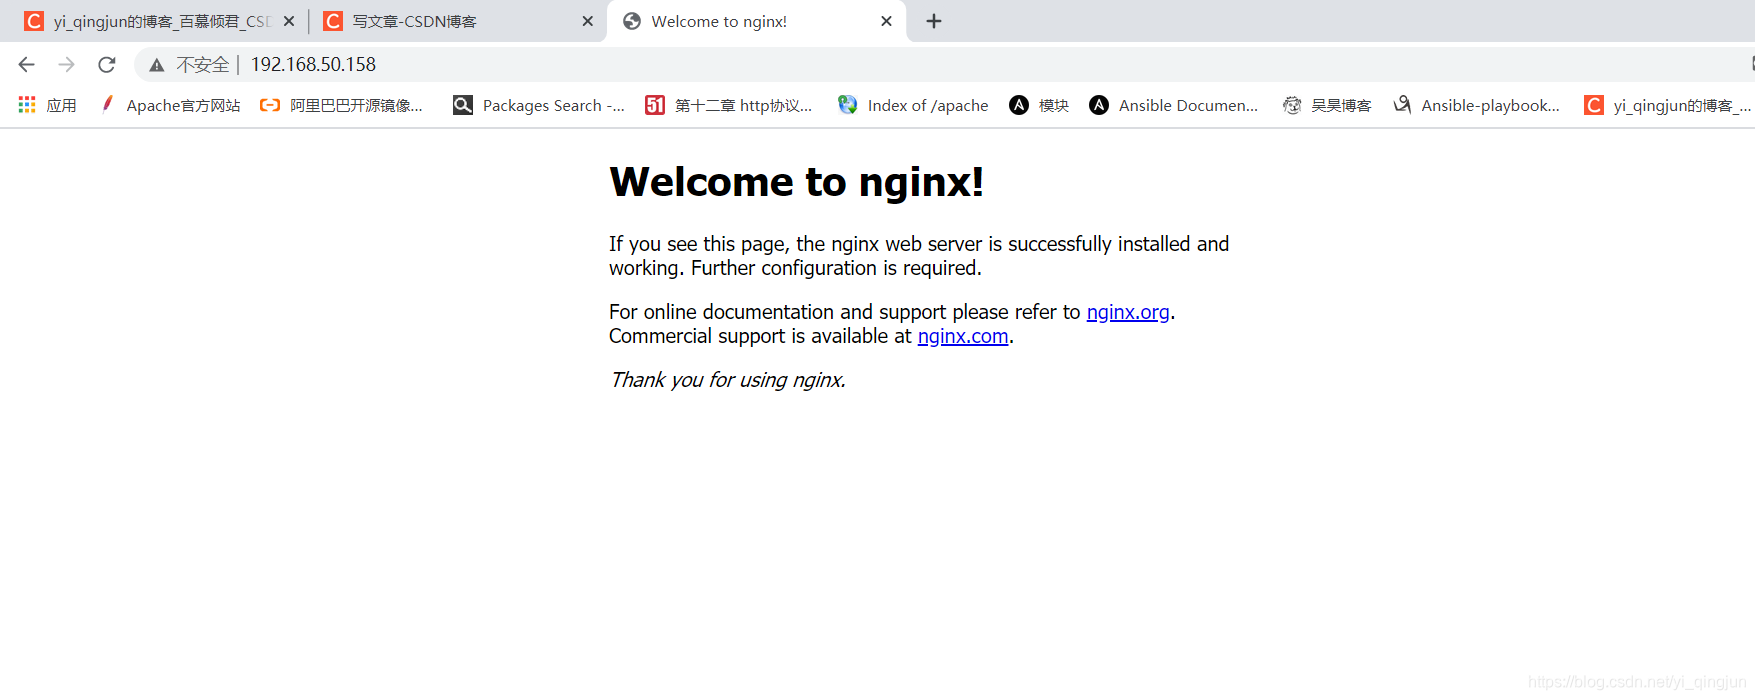Open the Ansible-playbook... bookmark
This screenshot has width=1755, height=700.
click(1476, 105)
